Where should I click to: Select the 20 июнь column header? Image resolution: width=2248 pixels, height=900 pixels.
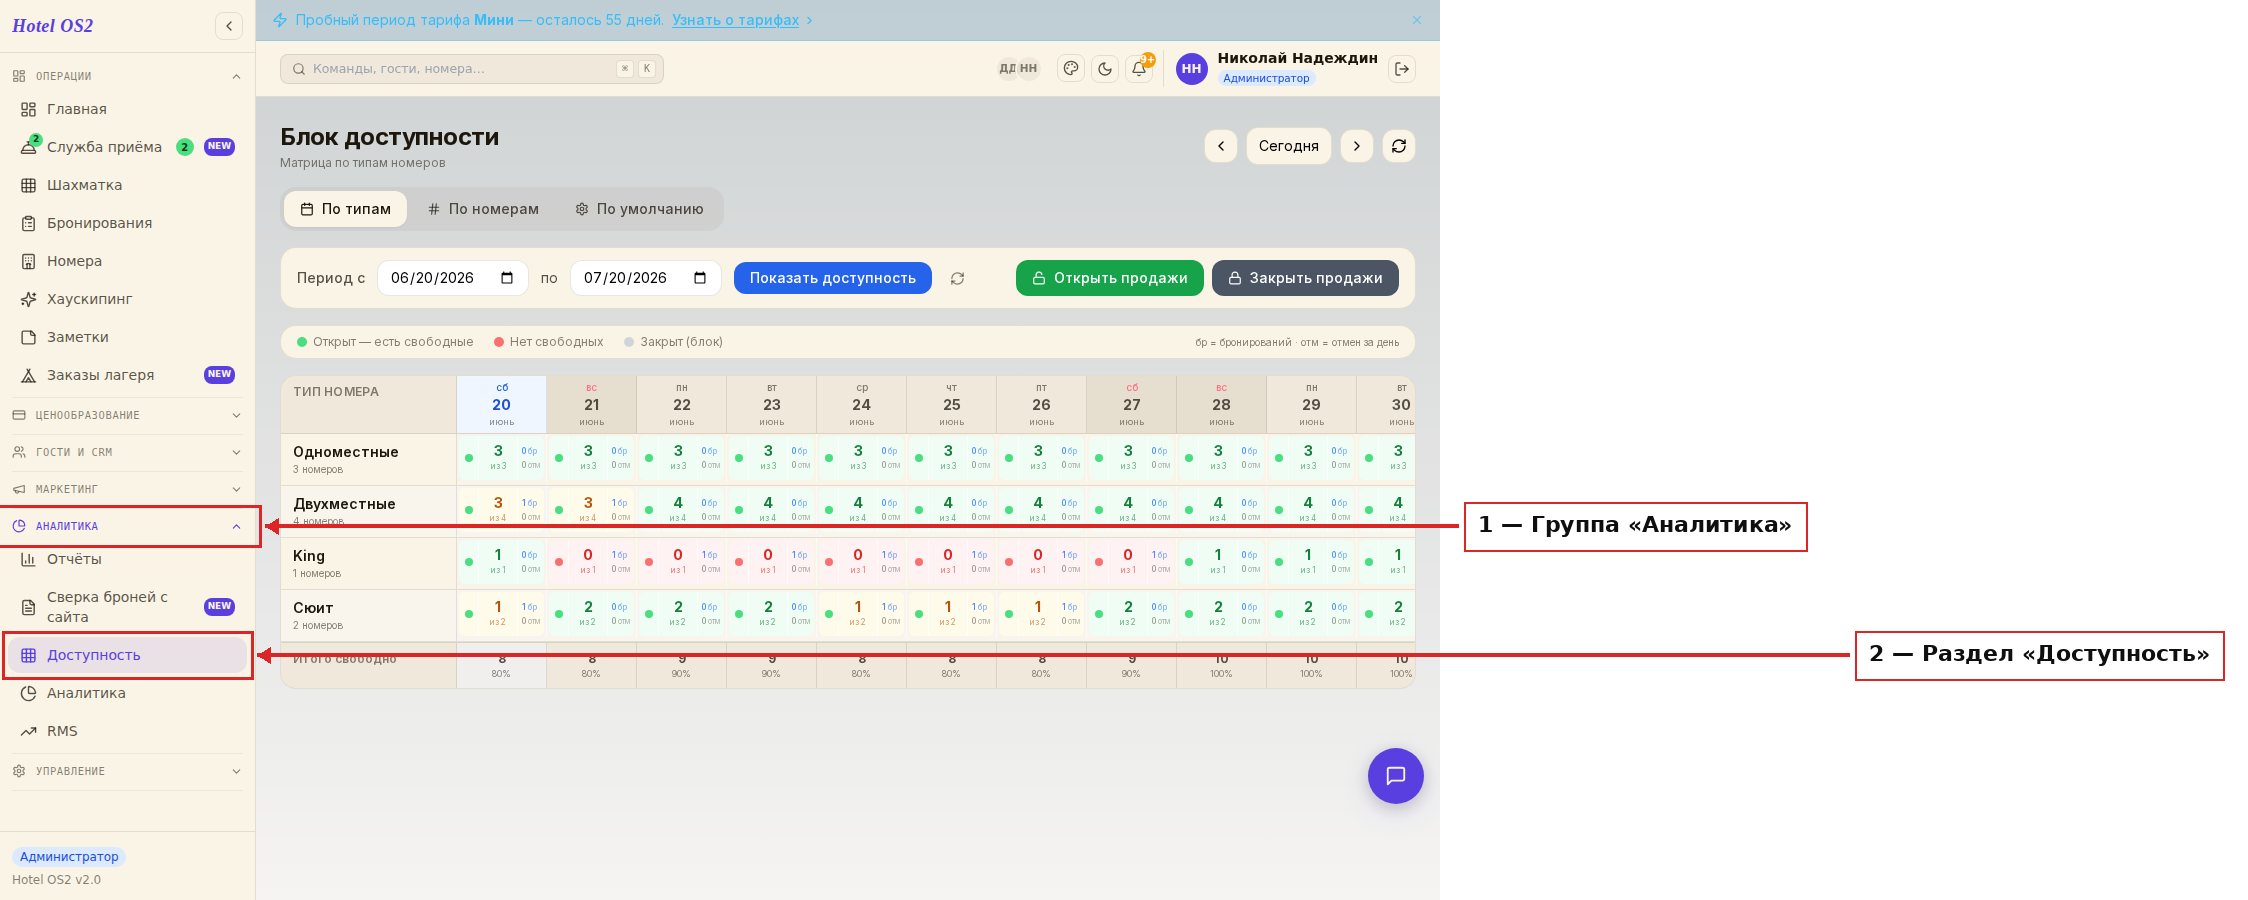coord(501,405)
